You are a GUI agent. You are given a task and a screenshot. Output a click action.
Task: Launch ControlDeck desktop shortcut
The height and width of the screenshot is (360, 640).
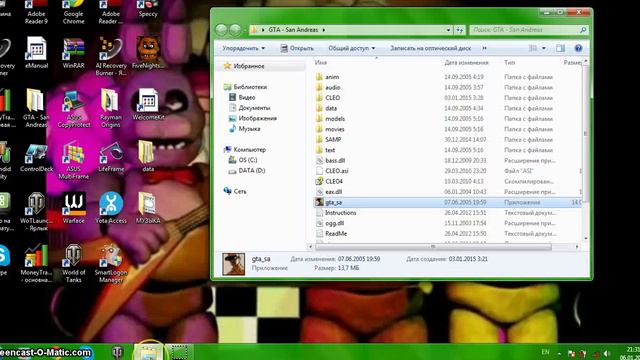[36, 158]
